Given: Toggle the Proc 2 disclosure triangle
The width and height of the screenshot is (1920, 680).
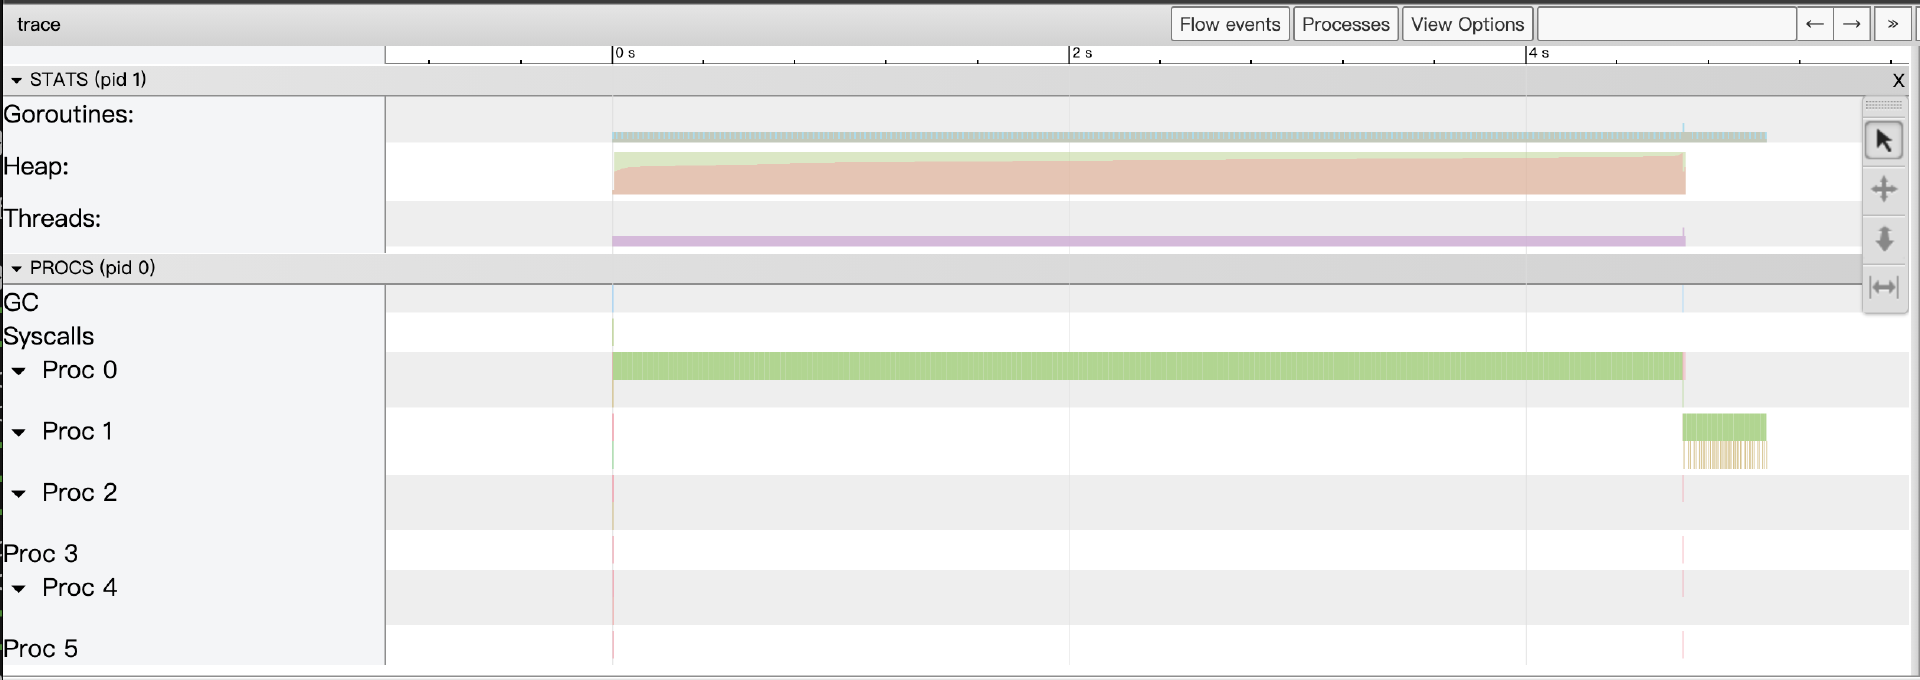Looking at the screenshot, I should tap(19, 493).
